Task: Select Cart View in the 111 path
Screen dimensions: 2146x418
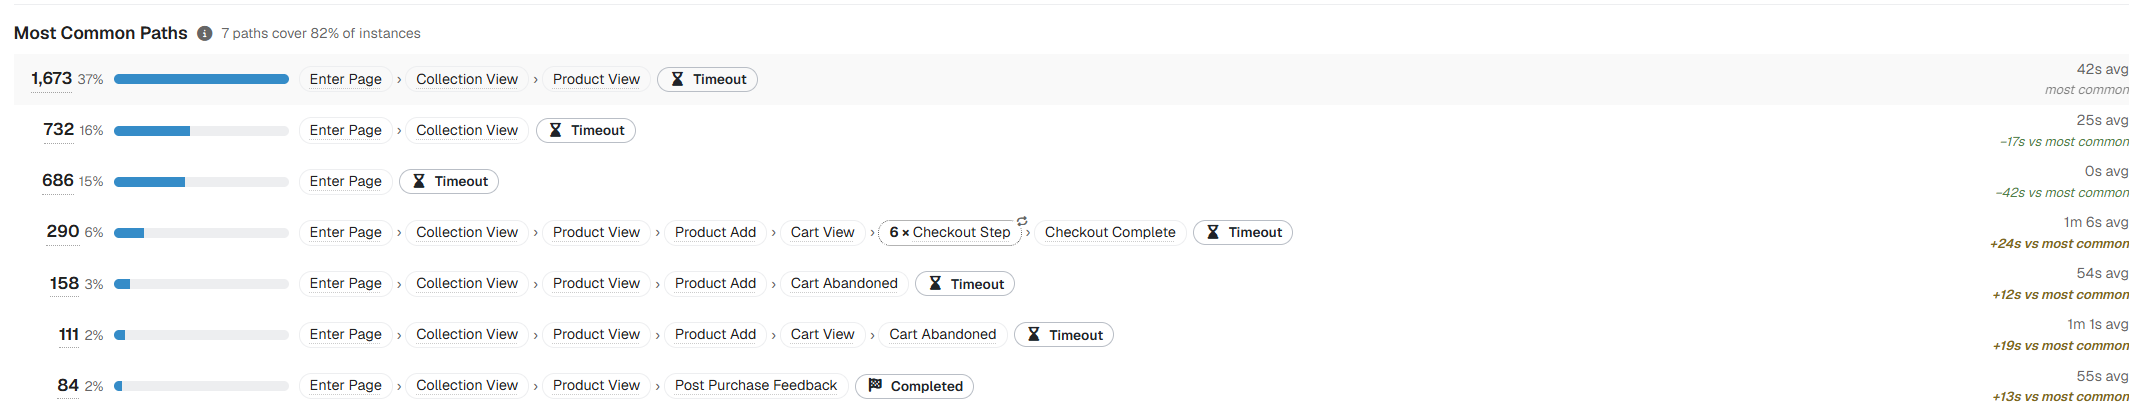Action: 822,334
